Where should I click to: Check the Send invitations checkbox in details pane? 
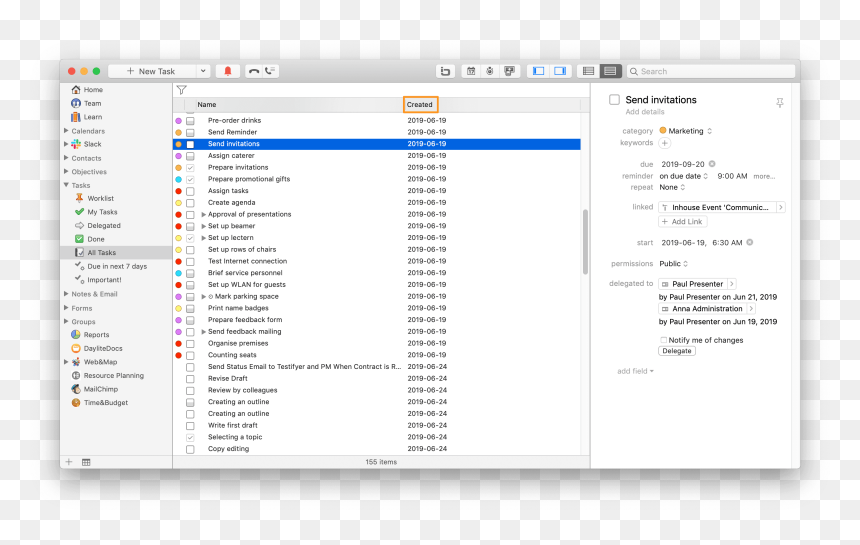614,99
